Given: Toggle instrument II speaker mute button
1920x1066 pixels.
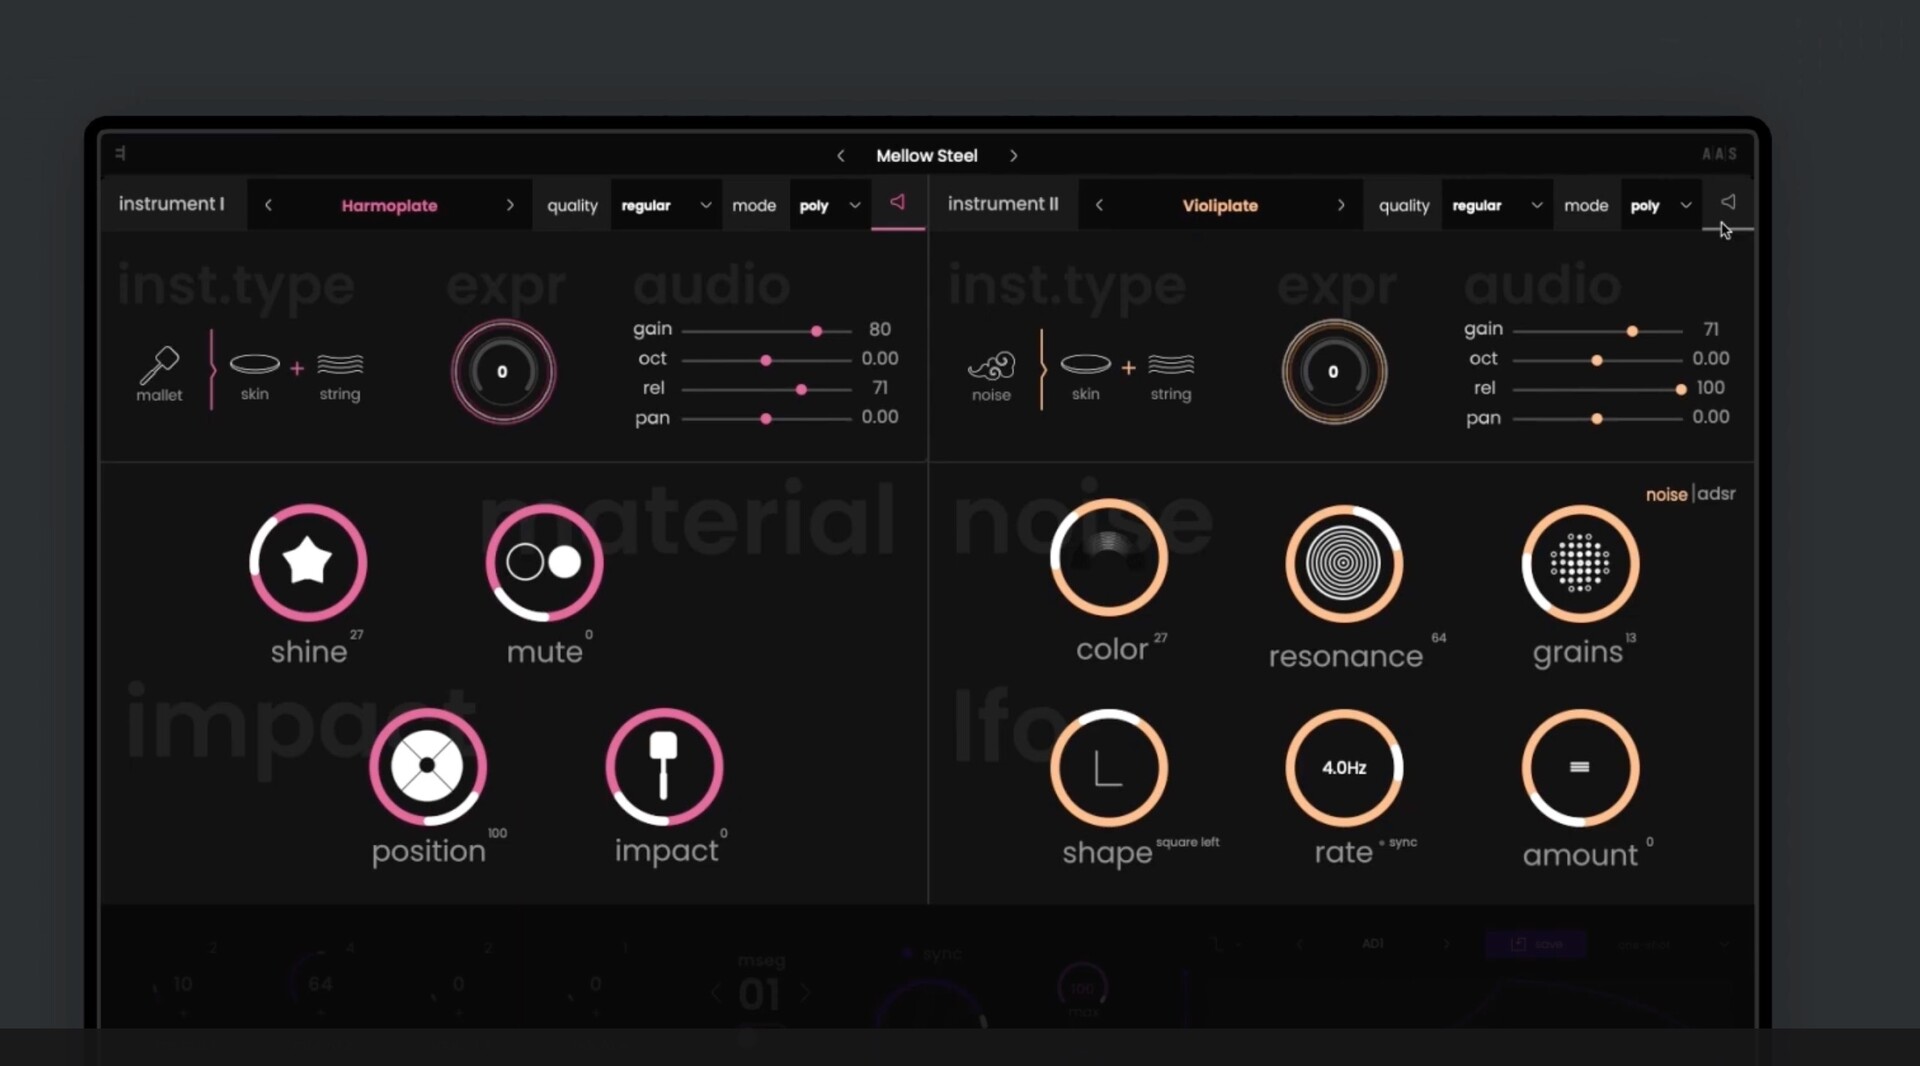Looking at the screenshot, I should point(1727,203).
